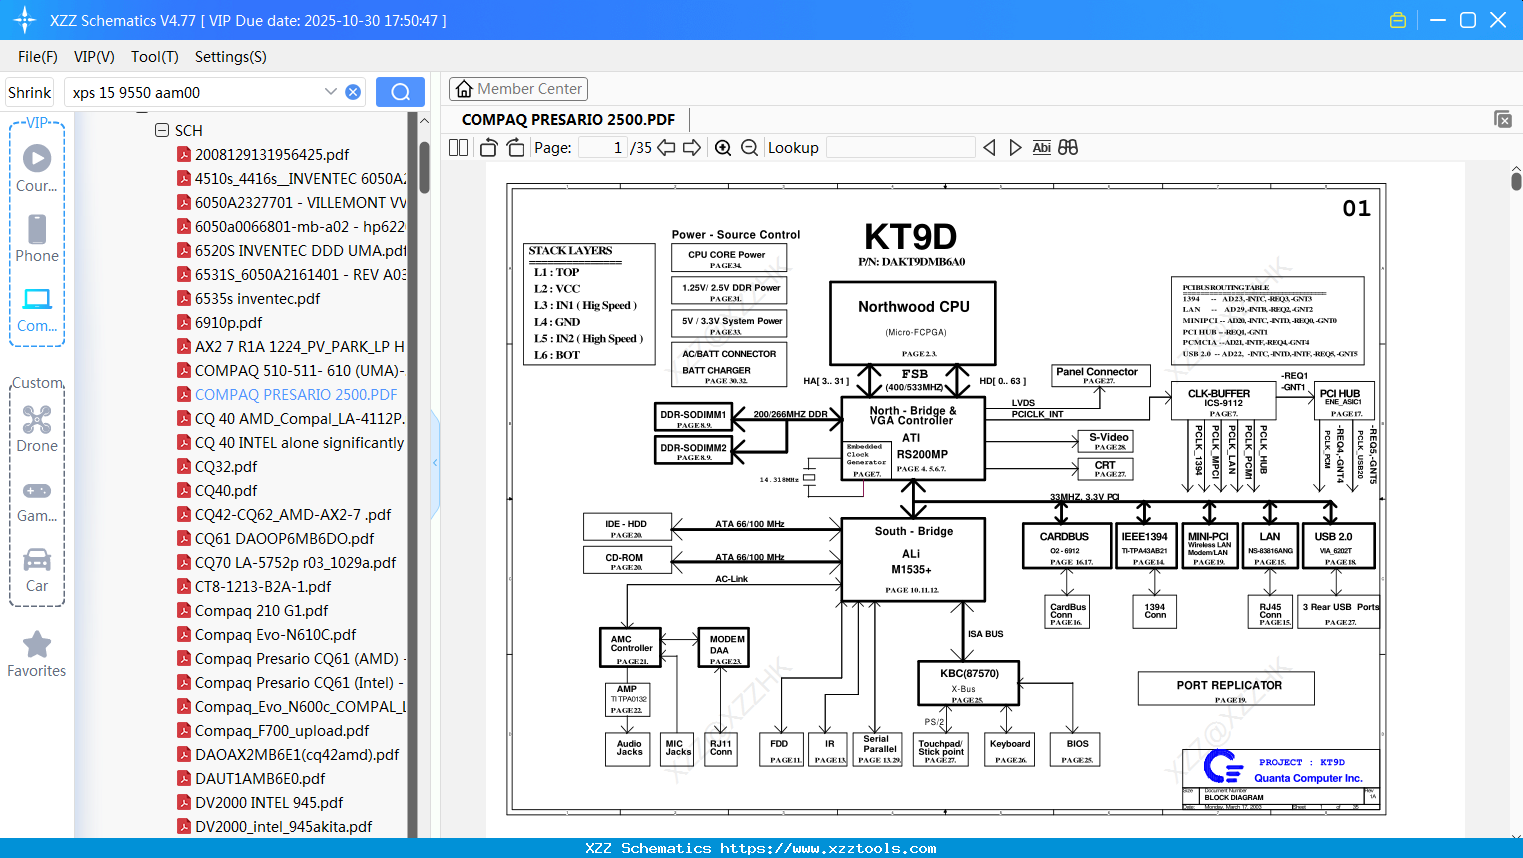Go to the previous page with left arrow

tap(666, 147)
